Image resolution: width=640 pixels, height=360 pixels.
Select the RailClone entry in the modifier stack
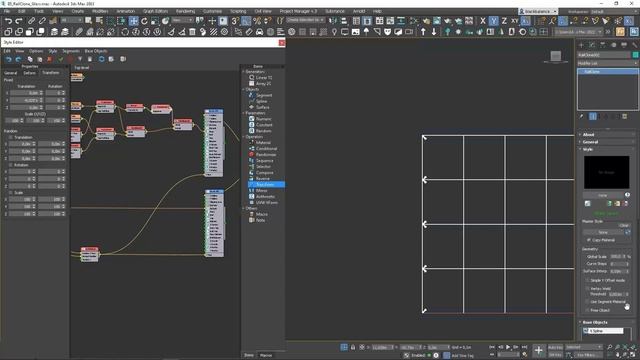point(608,71)
